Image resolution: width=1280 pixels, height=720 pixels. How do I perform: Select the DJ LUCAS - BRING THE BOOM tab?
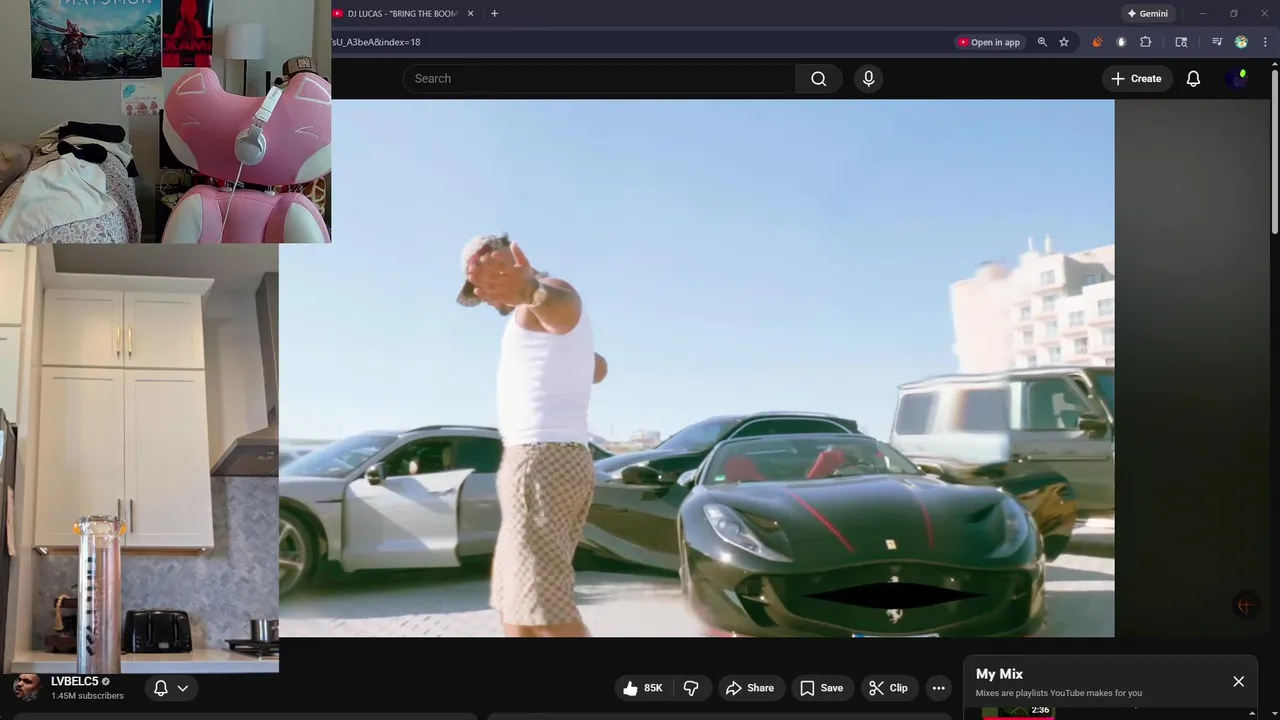click(x=402, y=14)
